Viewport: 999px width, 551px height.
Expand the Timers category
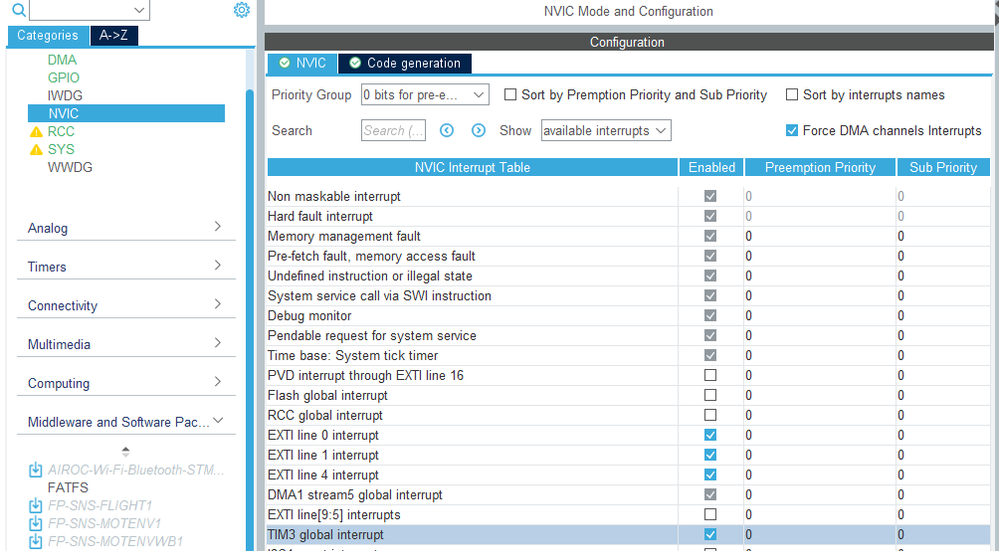tap(126, 266)
